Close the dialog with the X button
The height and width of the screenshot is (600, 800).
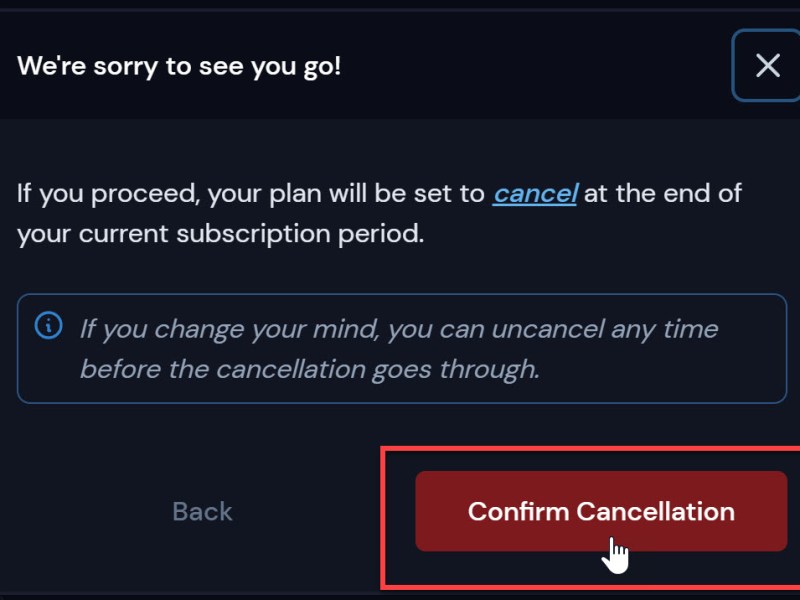click(x=767, y=66)
